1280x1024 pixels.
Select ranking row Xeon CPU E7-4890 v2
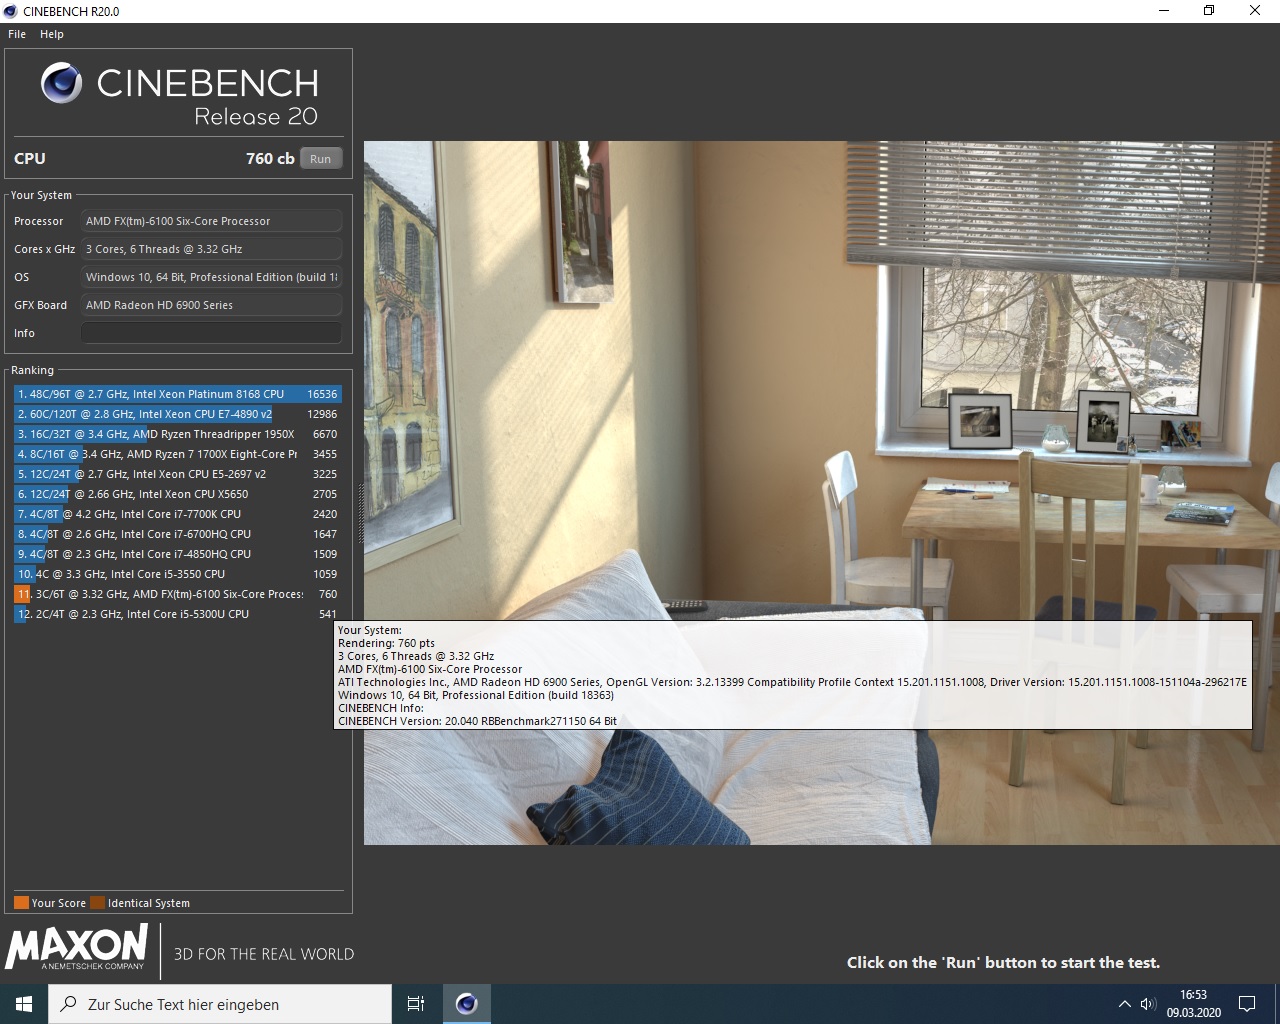pyautogui.click(x=178, y=414)
